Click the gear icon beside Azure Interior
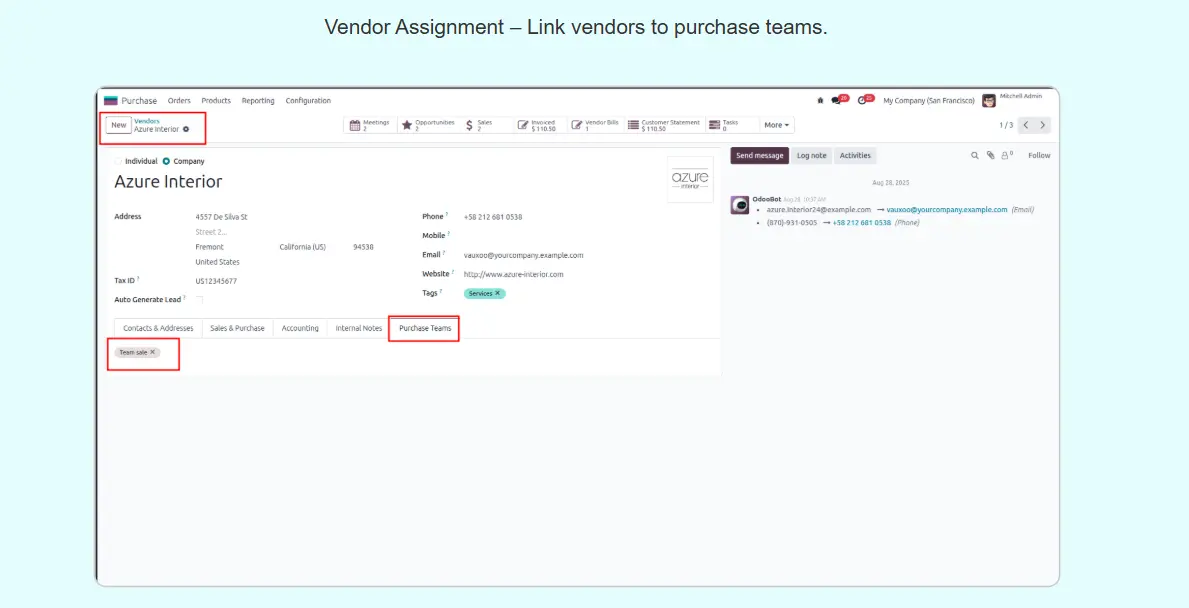 coord(186,129)
